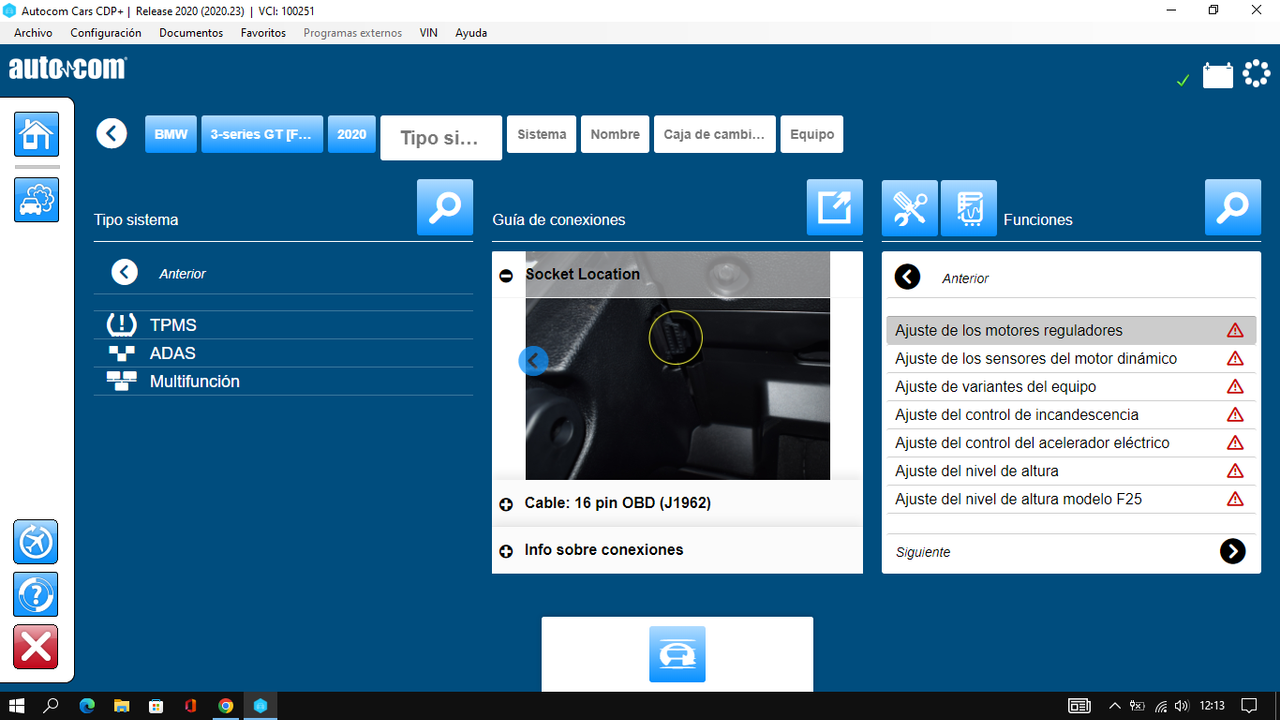Click warning triangle for Ajuste del nivel de altura
1280x720 pixels.
click(x=1235, y=470)
